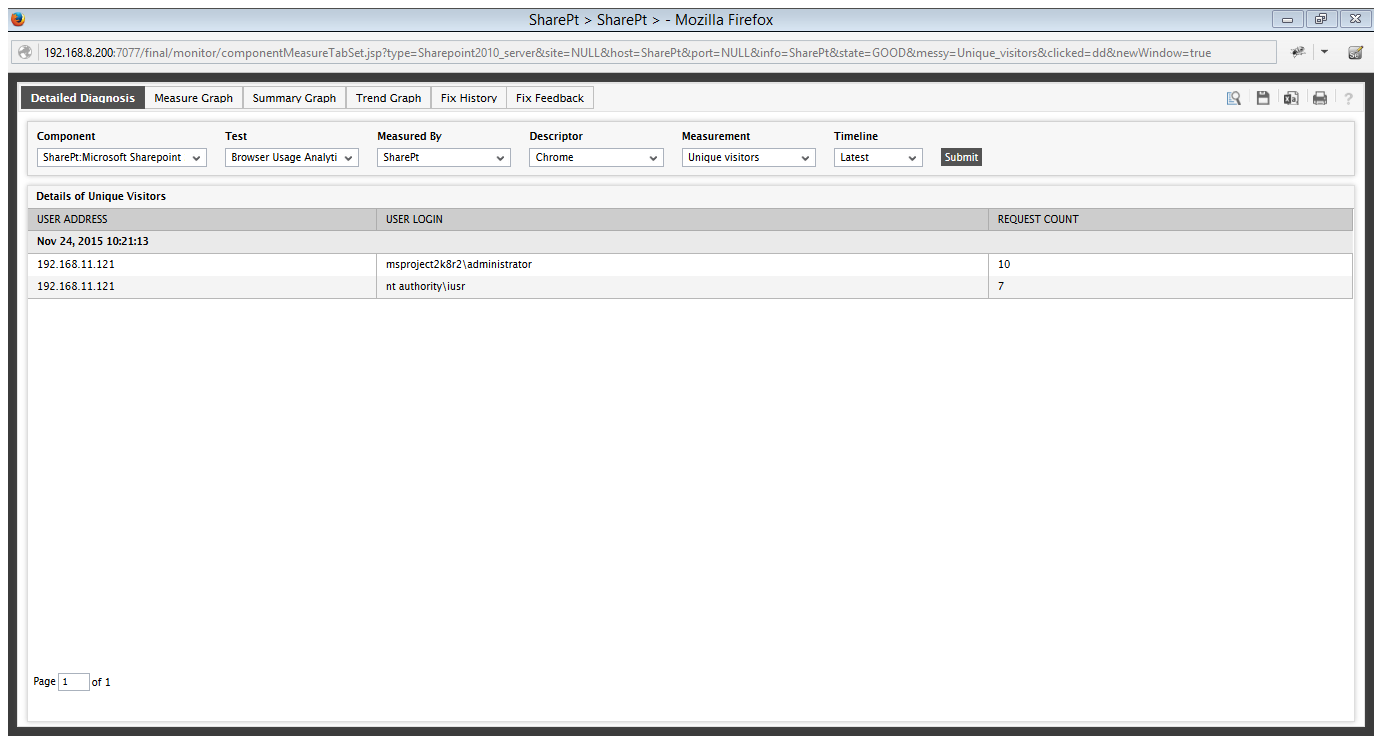Open the Descriptor dropdown showing Chrome

coord(596,158)
